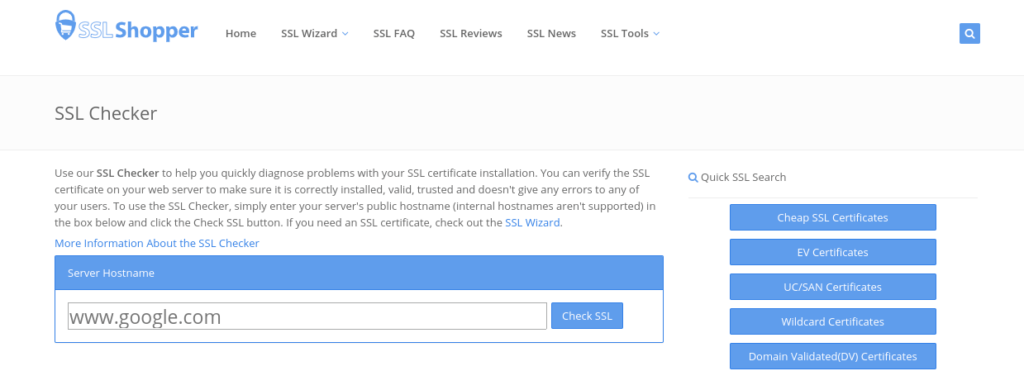Screen dimensions: 1024x371
Task: Select Cheap SSL Certificates button
Action: tap(833, 218)
